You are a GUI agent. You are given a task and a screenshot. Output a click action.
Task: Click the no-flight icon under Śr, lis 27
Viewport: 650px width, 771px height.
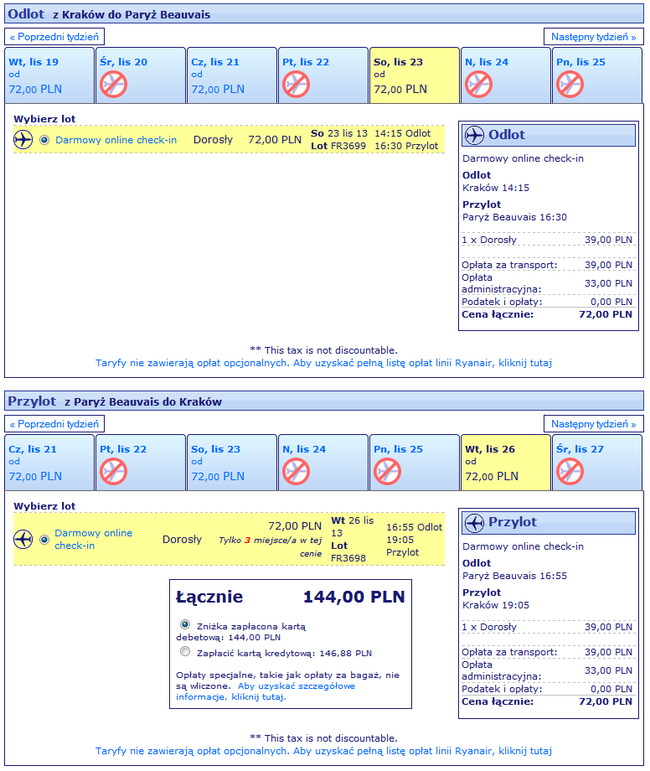569,471
